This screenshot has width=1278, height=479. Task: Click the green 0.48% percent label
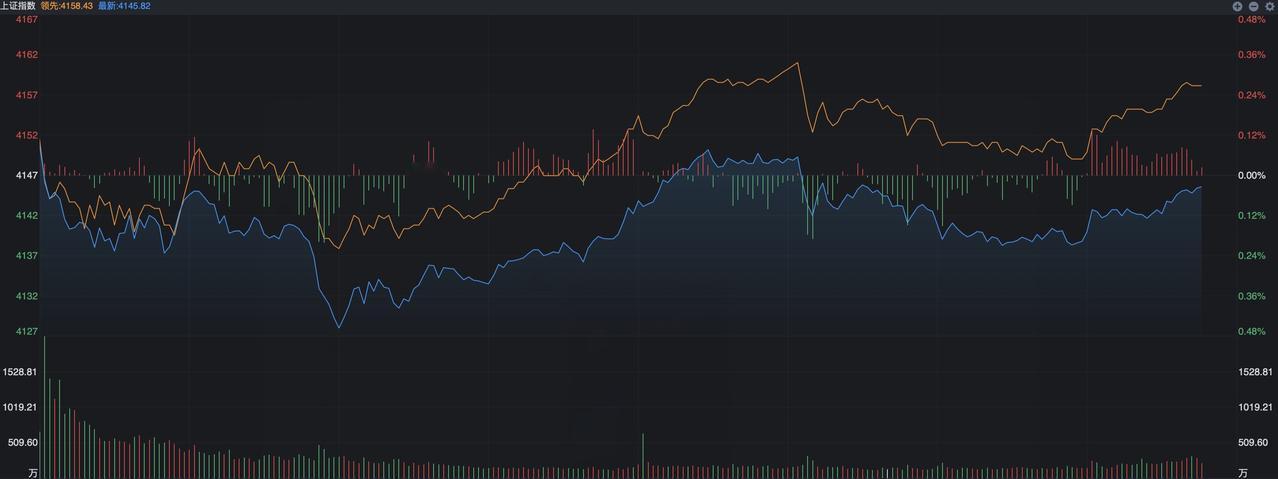1252,331
